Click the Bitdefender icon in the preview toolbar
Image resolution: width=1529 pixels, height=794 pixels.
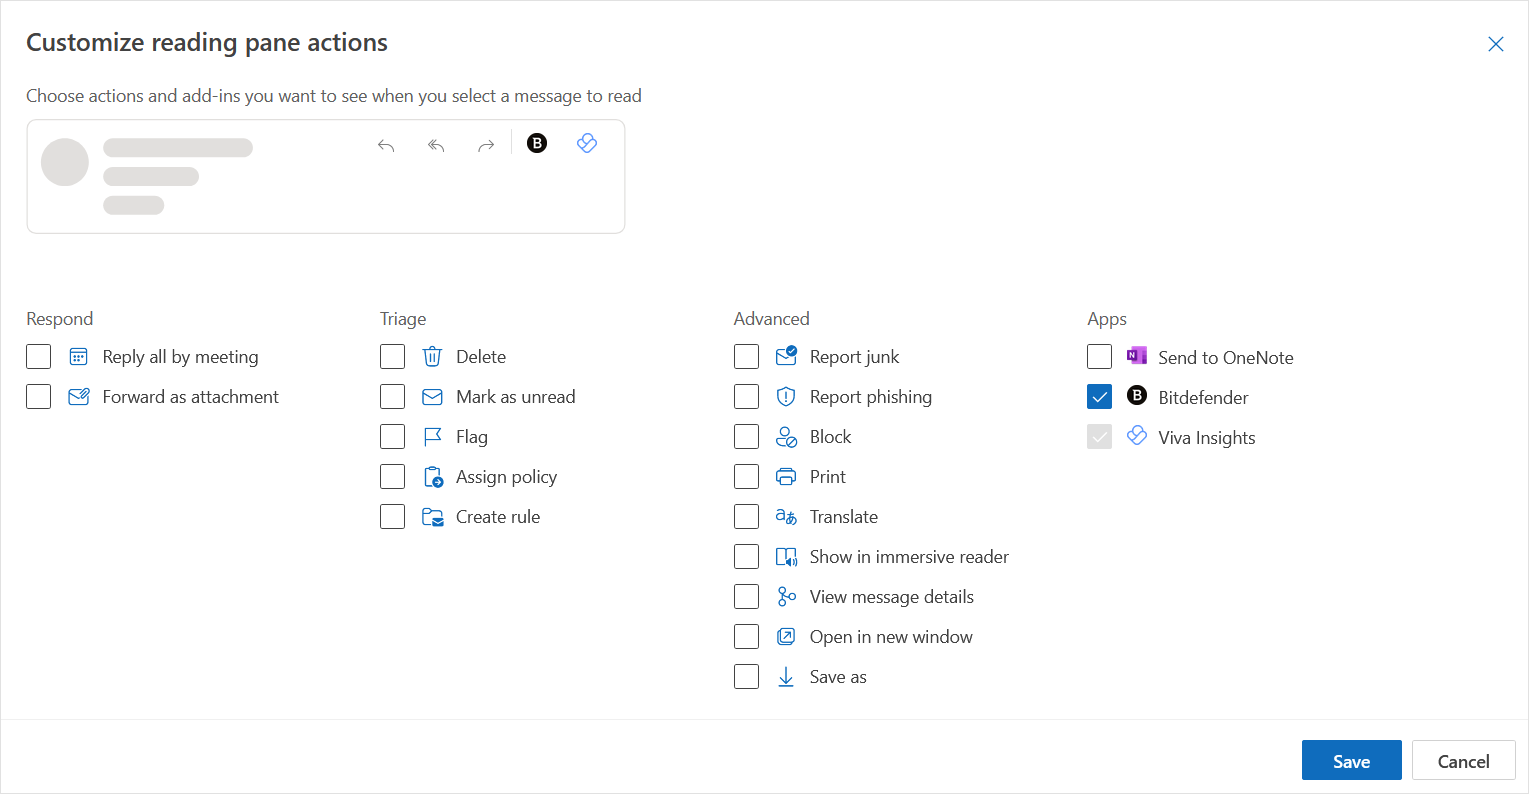tap(537, 143)
